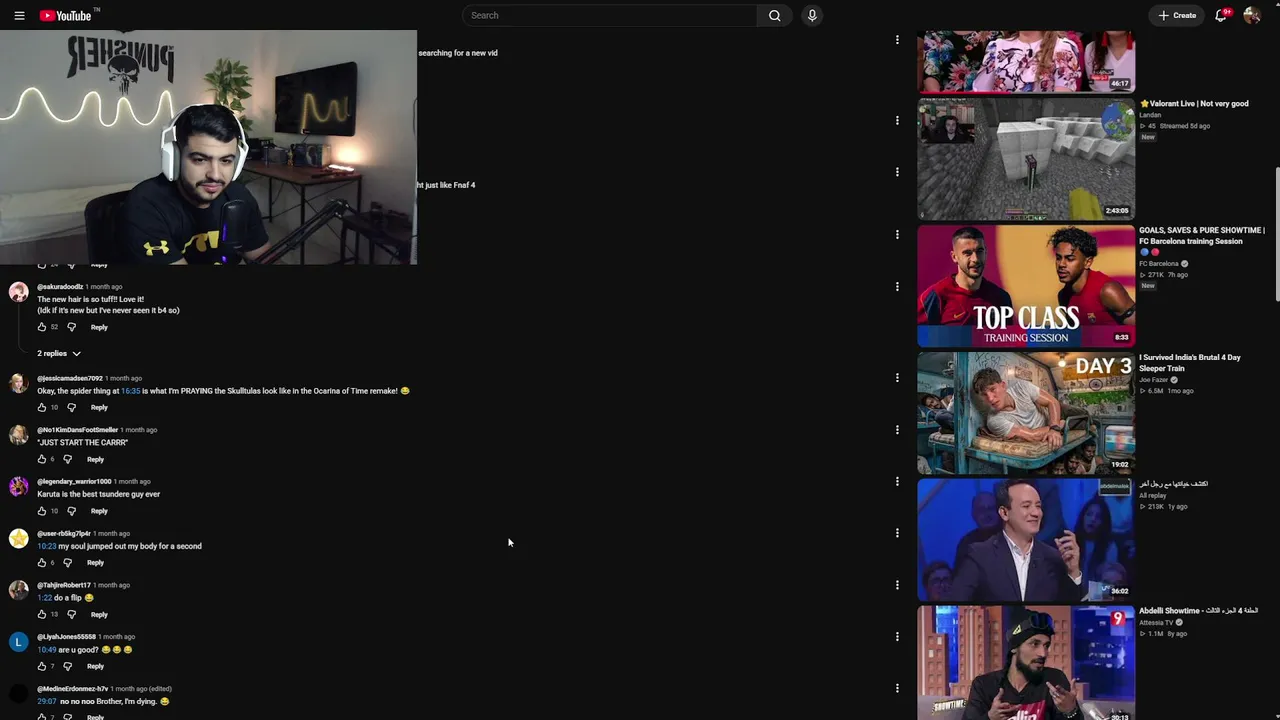Open options for "searching for a new vid" comment
This screenshot has width=1280, height=720.
point(897,40)
